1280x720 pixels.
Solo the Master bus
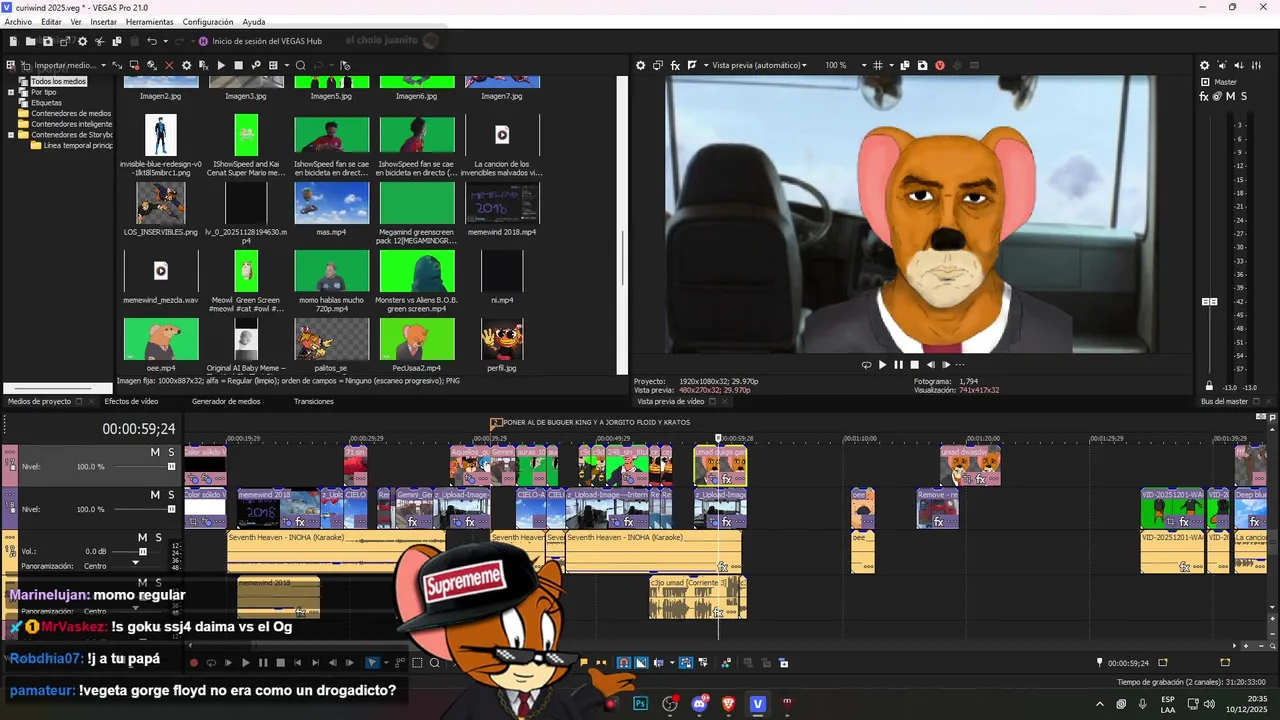(x=1244, y=97)
